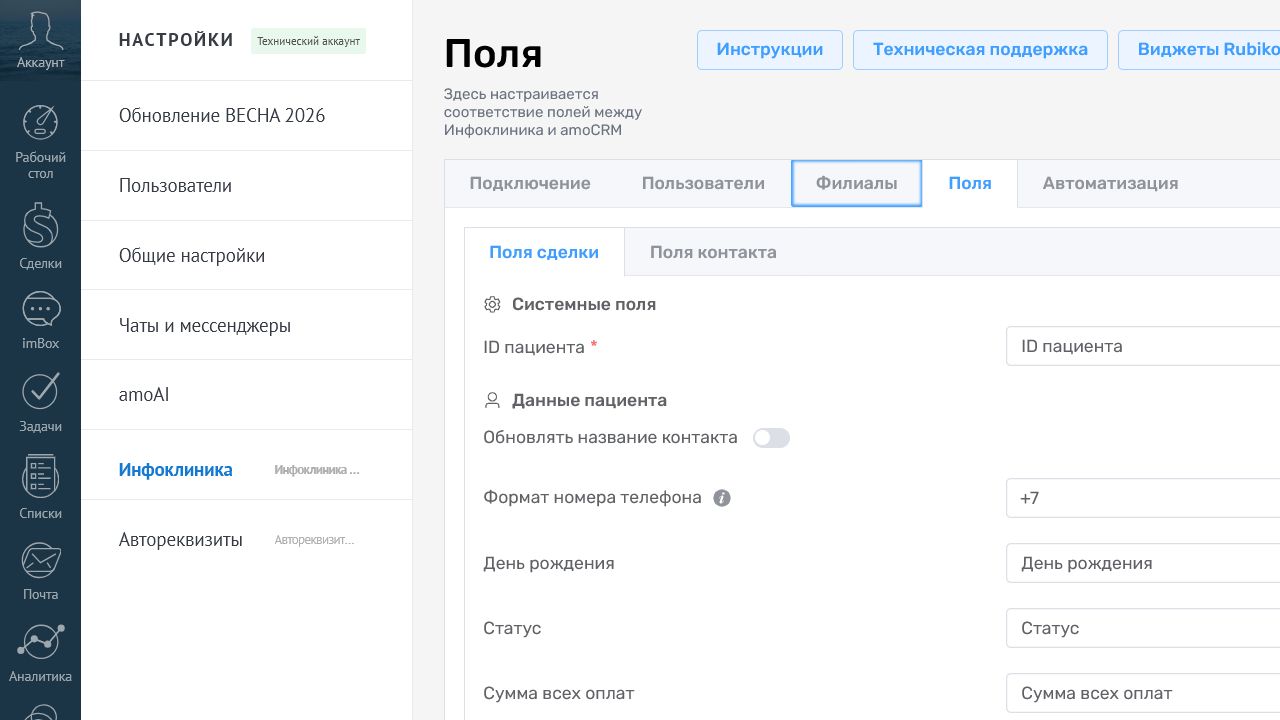This screenshot has width=1280, height=720.
Task: Open Сумма всех оплат dropdown
Action: [x=1143, y=693]
